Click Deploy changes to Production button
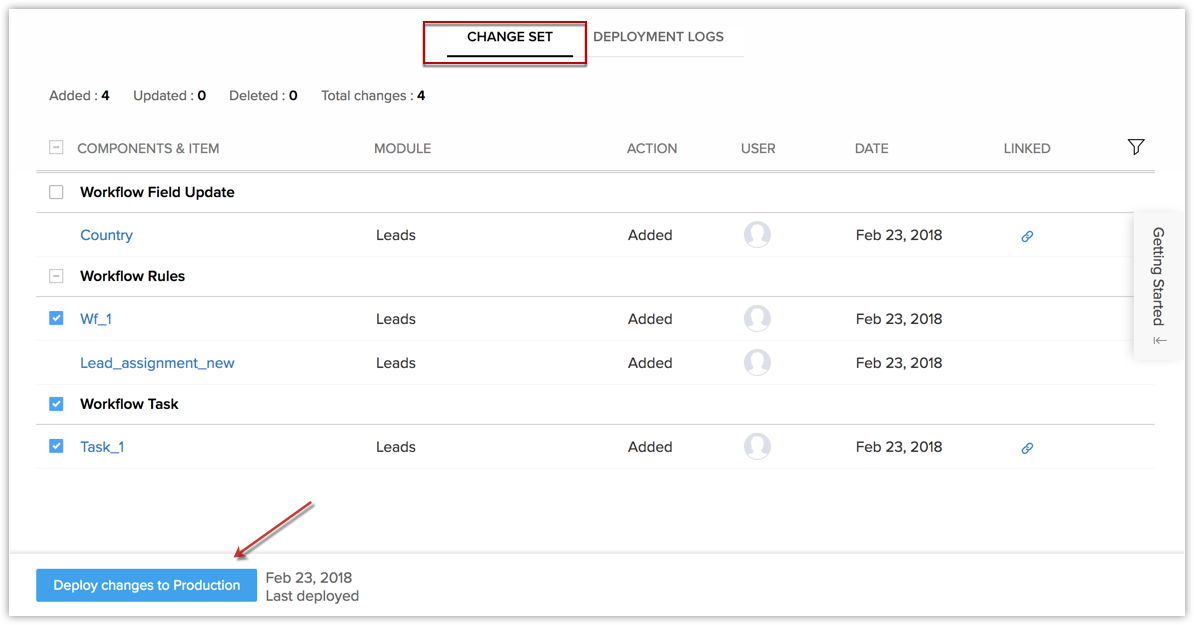 point(146,585)
